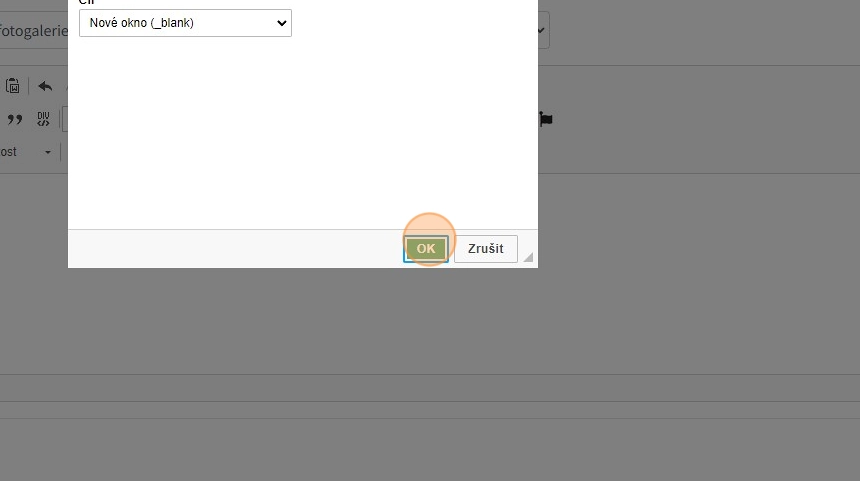Cancel the dialog with Zrušit

pos(485,248)
